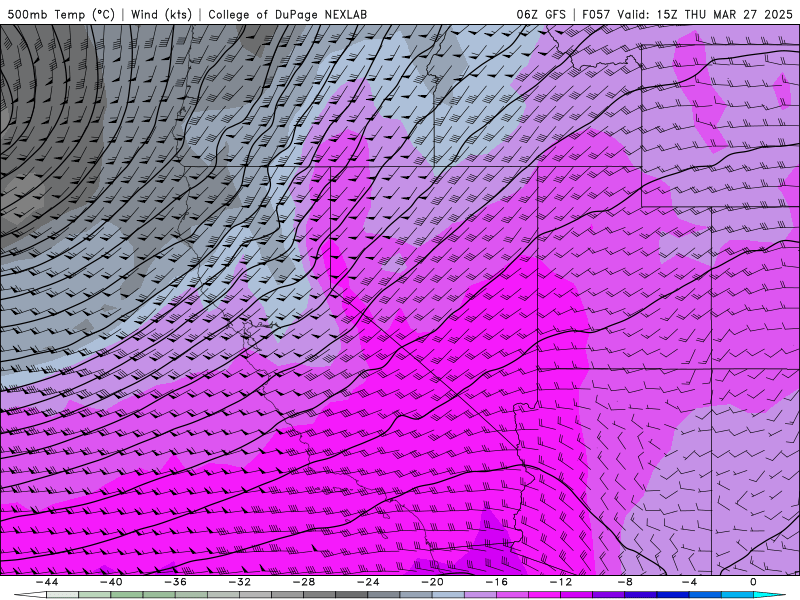This screenshot has height=600, width=800.
Task: Click the 0 colorbar tick label
Action: point(754,582)
